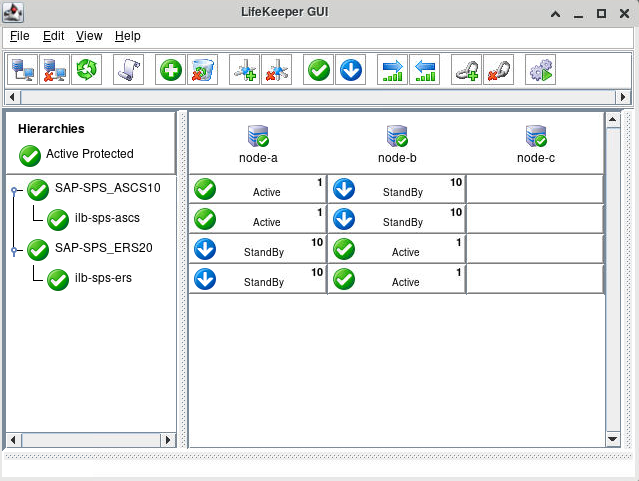Click the node-a server label
This screenshot has width=639, height=481.
(x=258, y=158)
